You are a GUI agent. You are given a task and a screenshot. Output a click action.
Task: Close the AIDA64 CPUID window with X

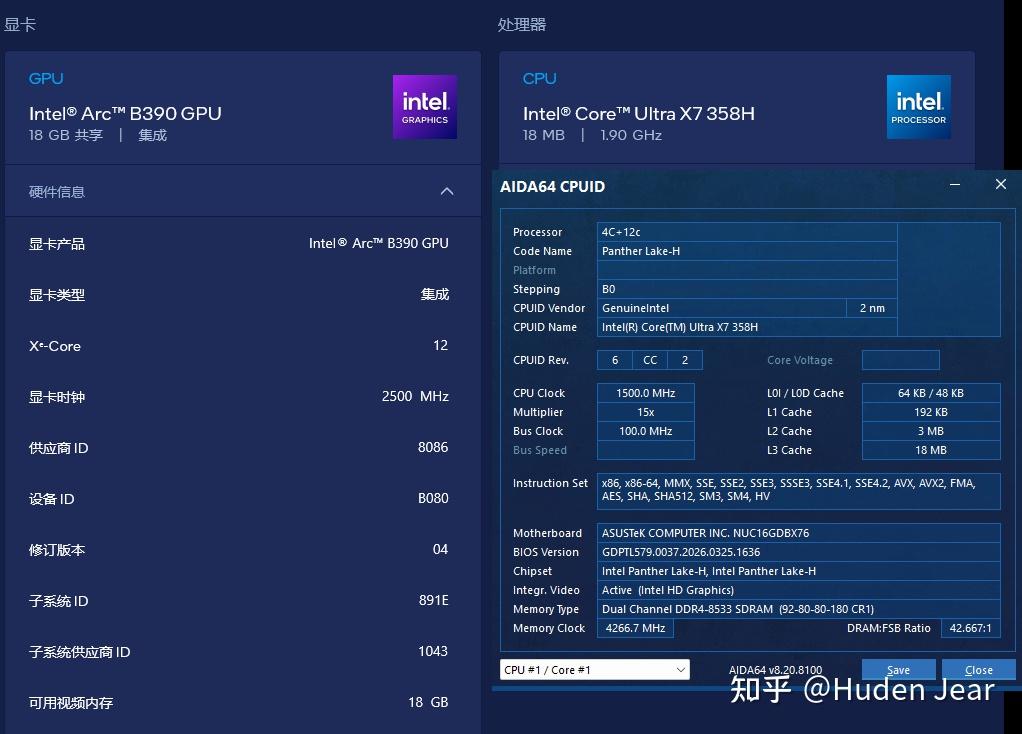(x=1000, y=184)
